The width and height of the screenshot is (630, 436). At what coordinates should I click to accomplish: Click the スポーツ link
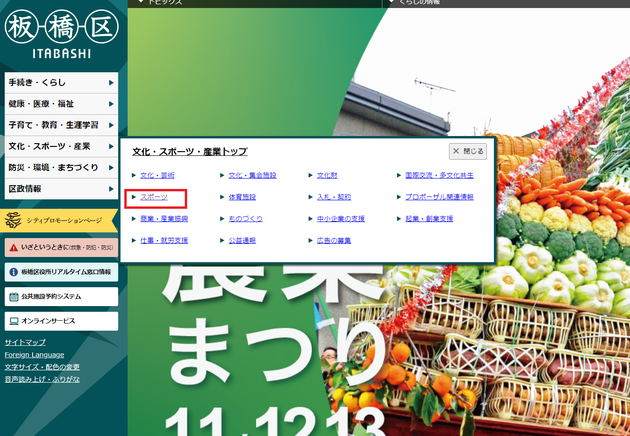click(154, 197)
